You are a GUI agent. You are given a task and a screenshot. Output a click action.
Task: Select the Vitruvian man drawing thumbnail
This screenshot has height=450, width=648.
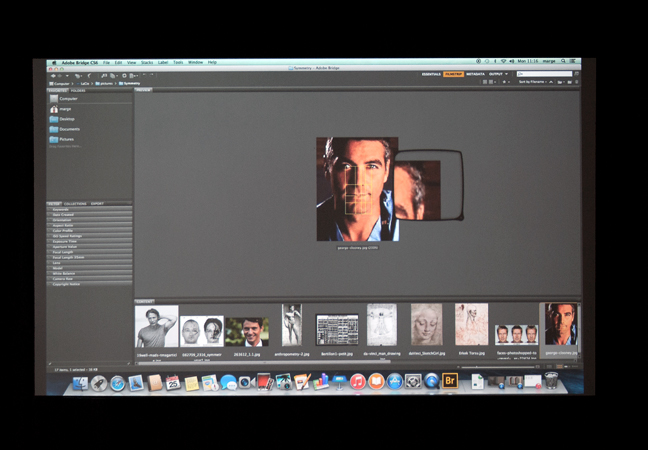tap(381, 327)
